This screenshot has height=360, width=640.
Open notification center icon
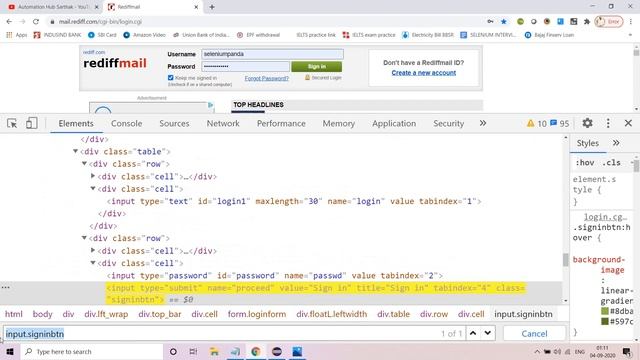pos(627,351)
